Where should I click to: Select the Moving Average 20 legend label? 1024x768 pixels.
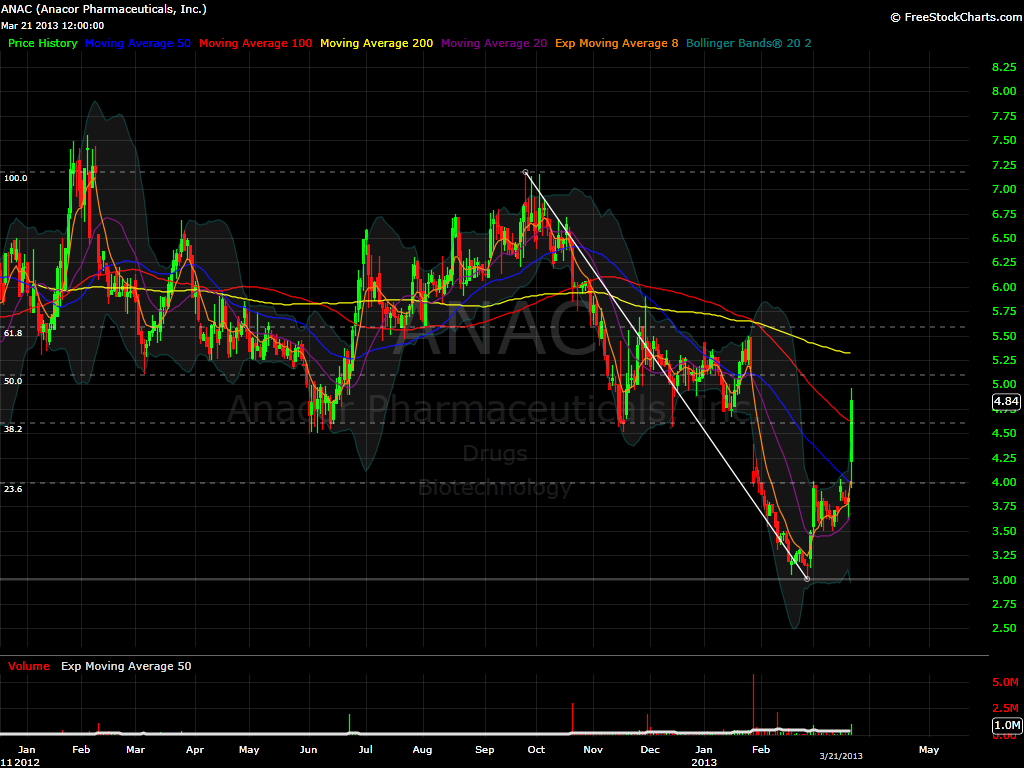494,43
